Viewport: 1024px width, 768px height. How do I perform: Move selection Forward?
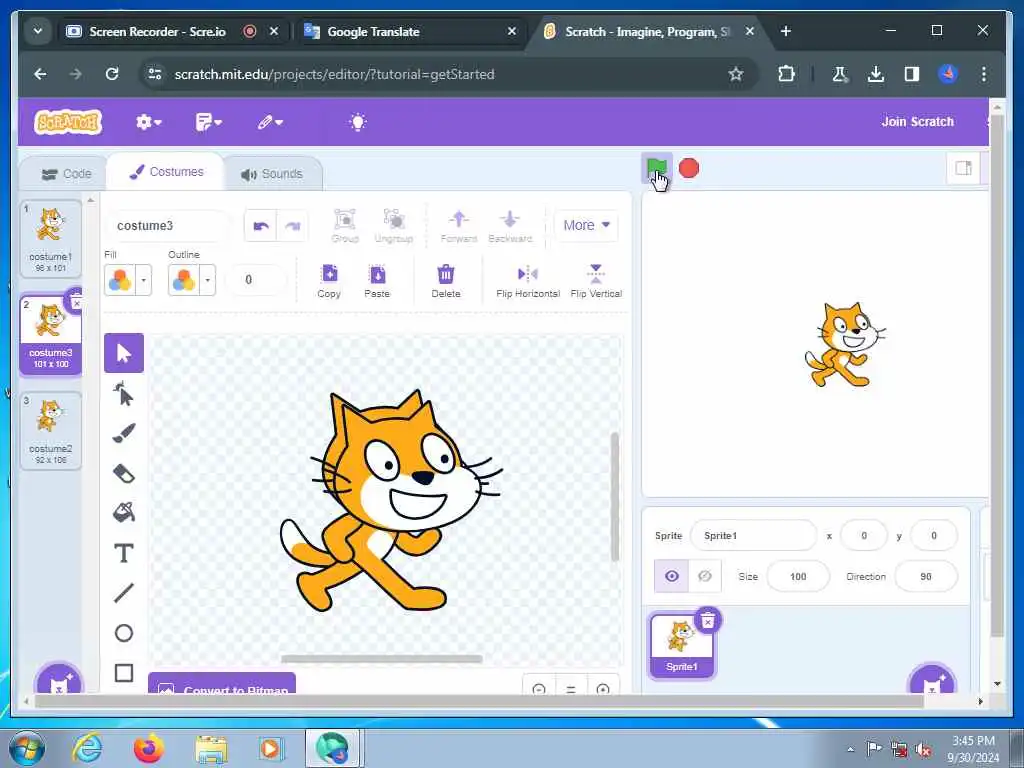click(458, 225)
